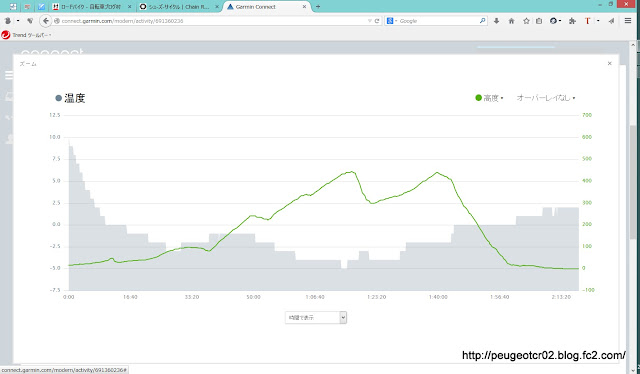Screen dimensions: 640x374
Task: Open the puzzle-piece add-ons icon
Action: tap(572, 21)
